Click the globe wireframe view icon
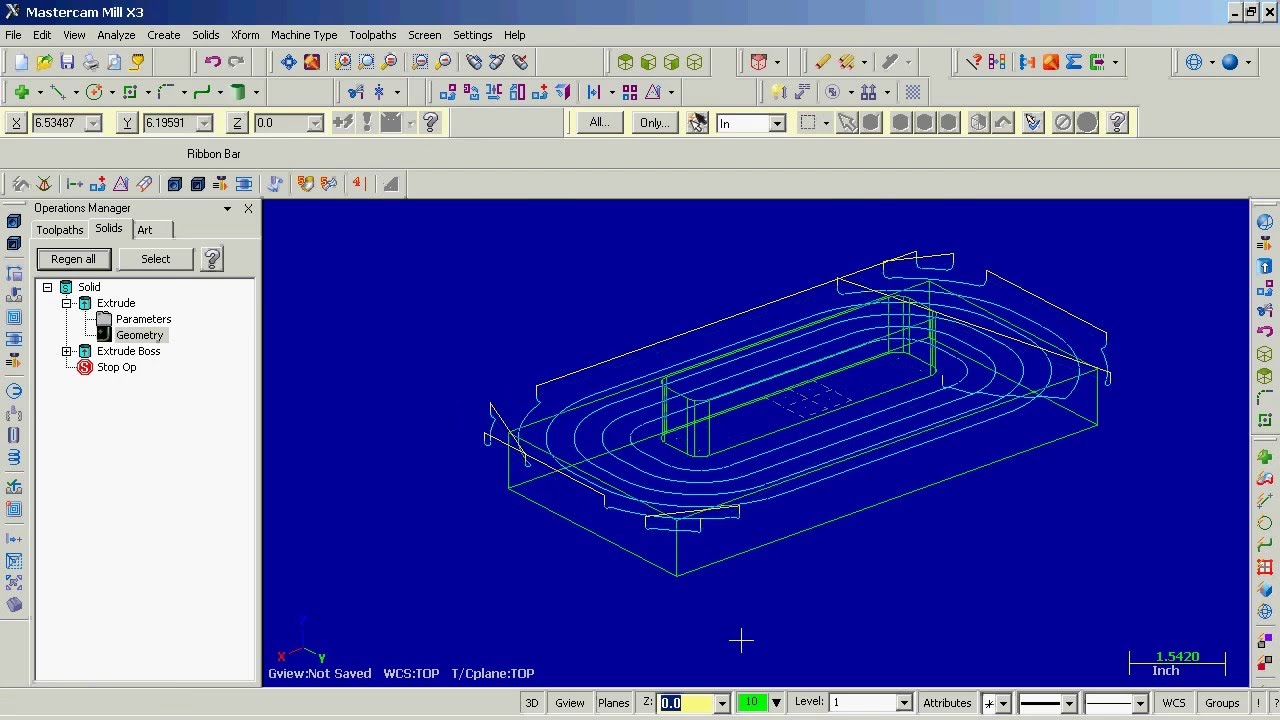The width and height of the screenshot is (1280, 720). (x=1194, y=62)
